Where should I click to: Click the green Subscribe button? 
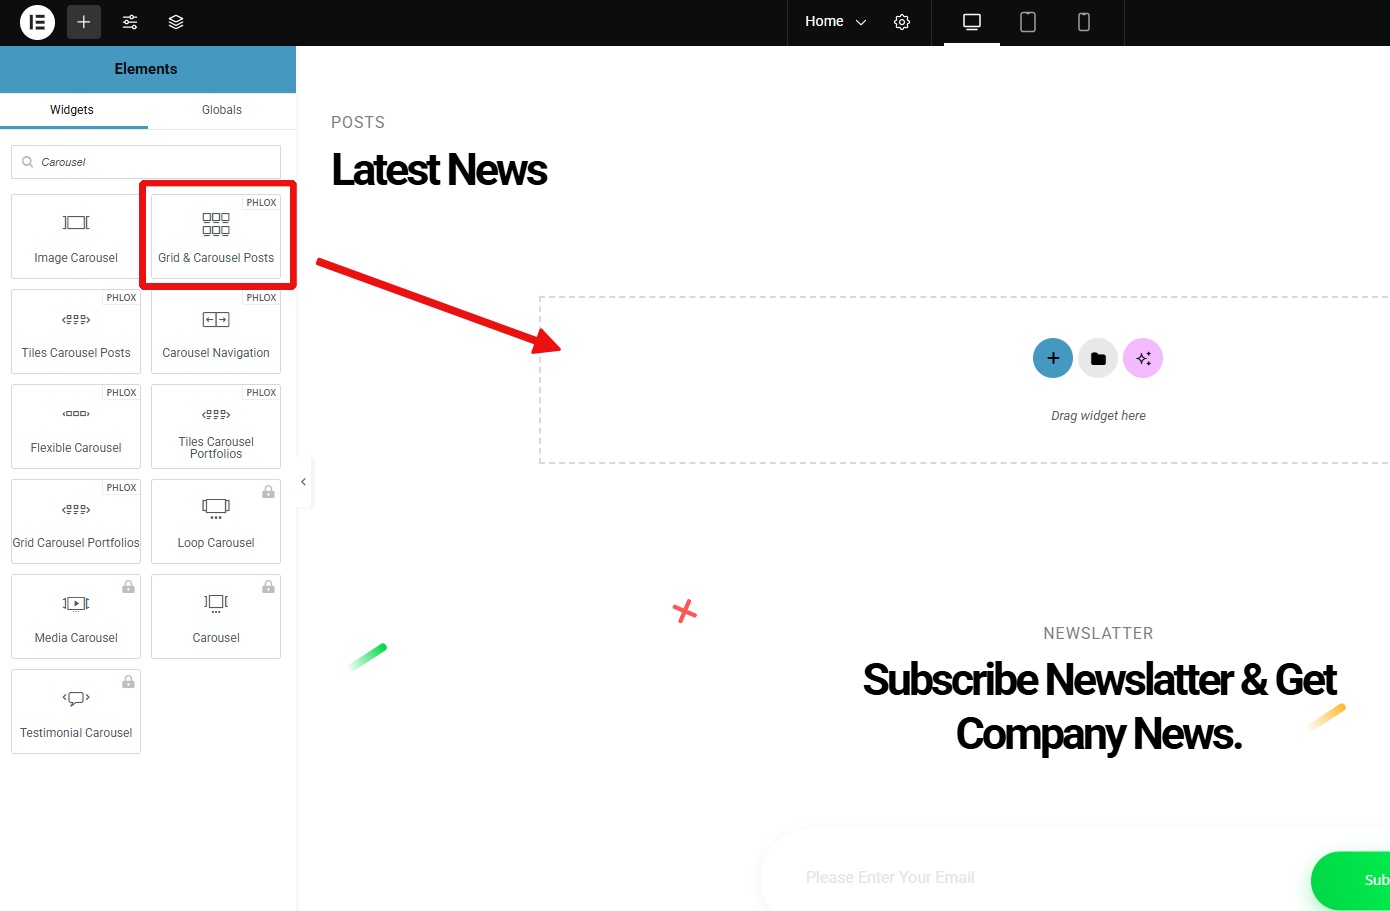(x=1351, y=880)
